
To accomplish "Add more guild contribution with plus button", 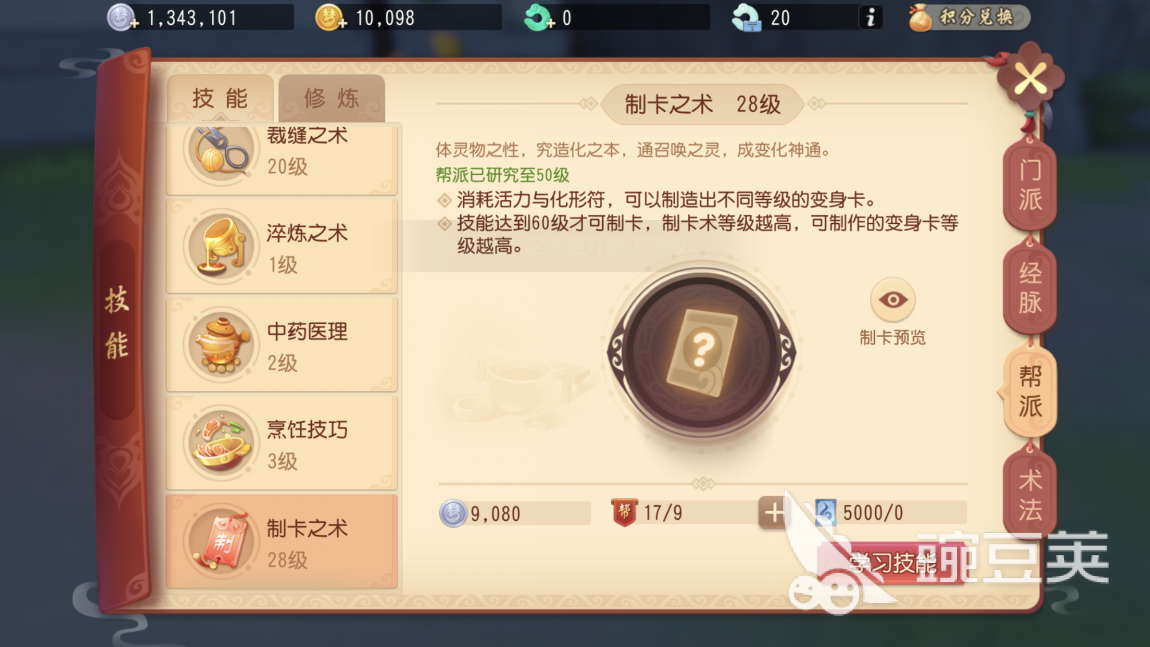I will [774, 513].
